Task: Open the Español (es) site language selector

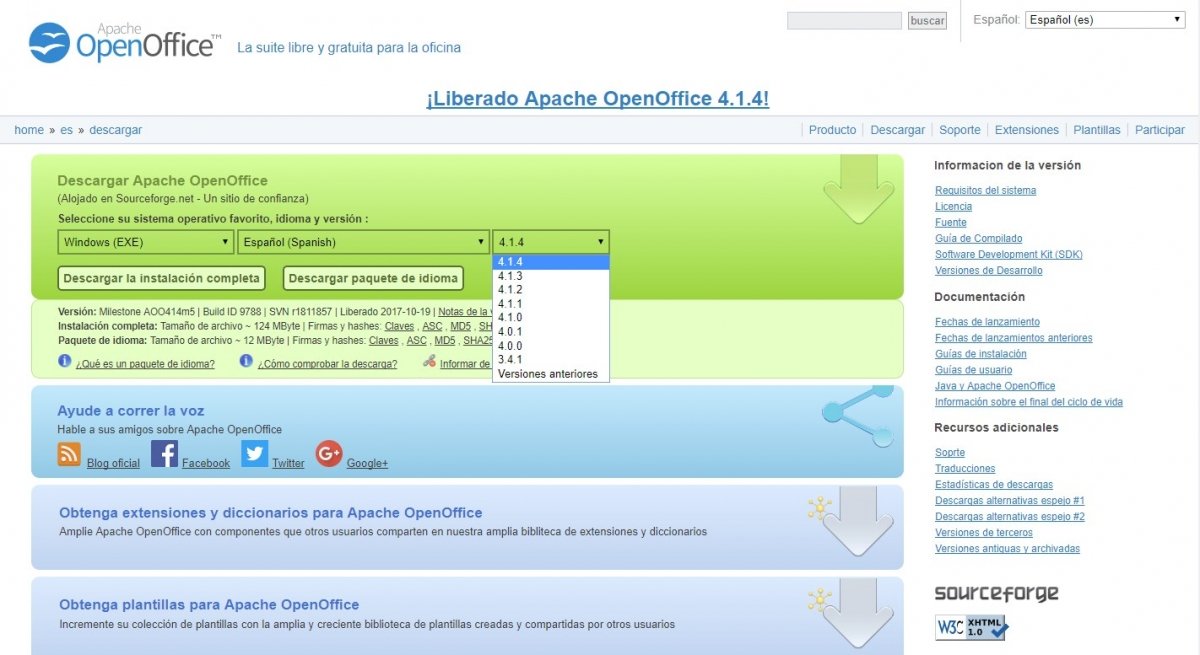Action: 1105,20
